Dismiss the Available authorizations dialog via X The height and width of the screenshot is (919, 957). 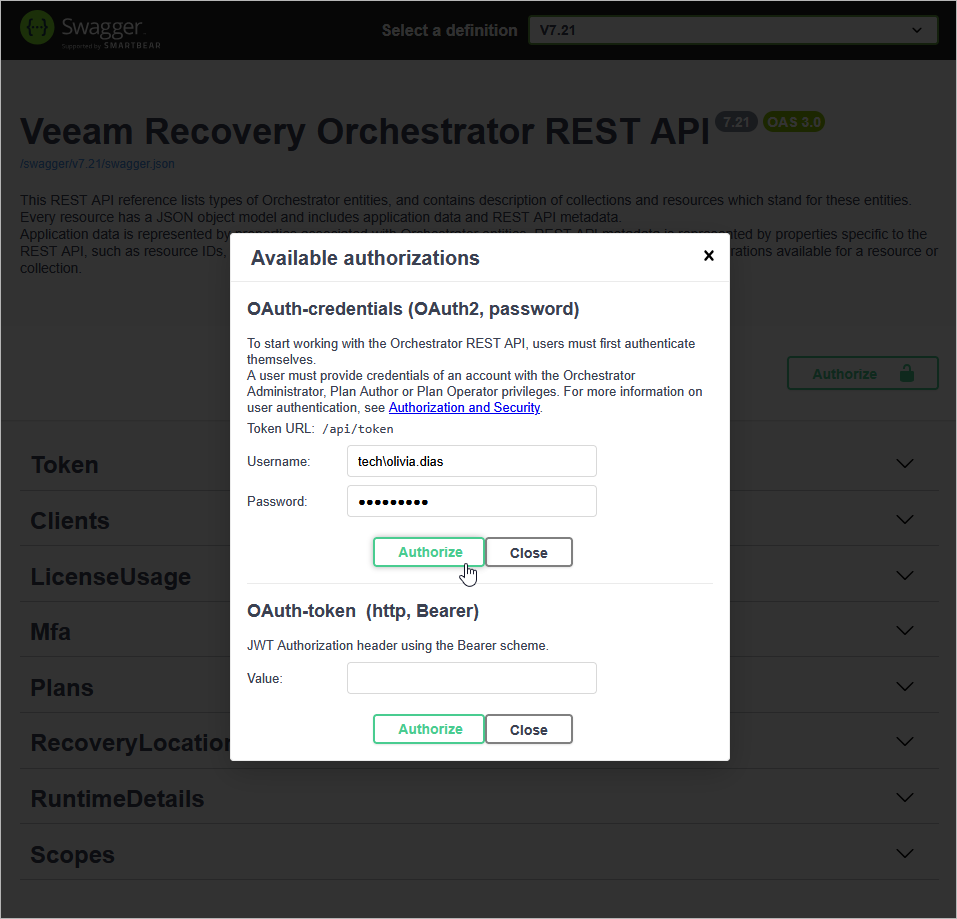point(708,255)
